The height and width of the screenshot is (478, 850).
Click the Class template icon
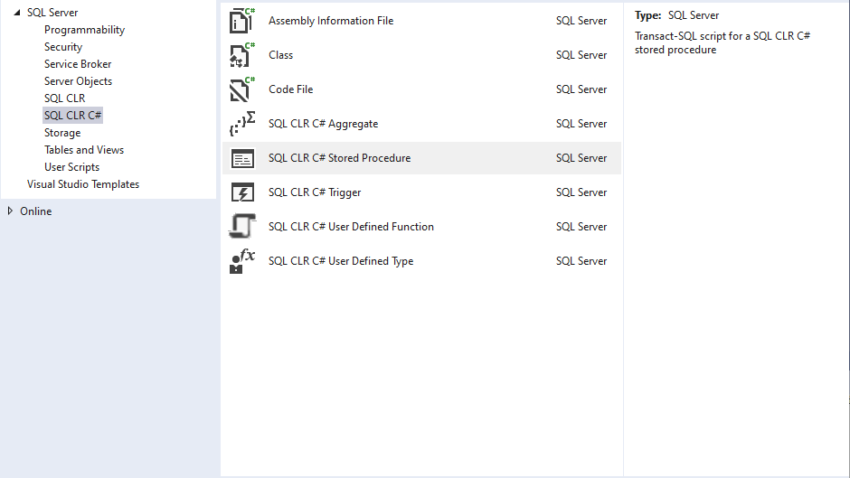242,55
